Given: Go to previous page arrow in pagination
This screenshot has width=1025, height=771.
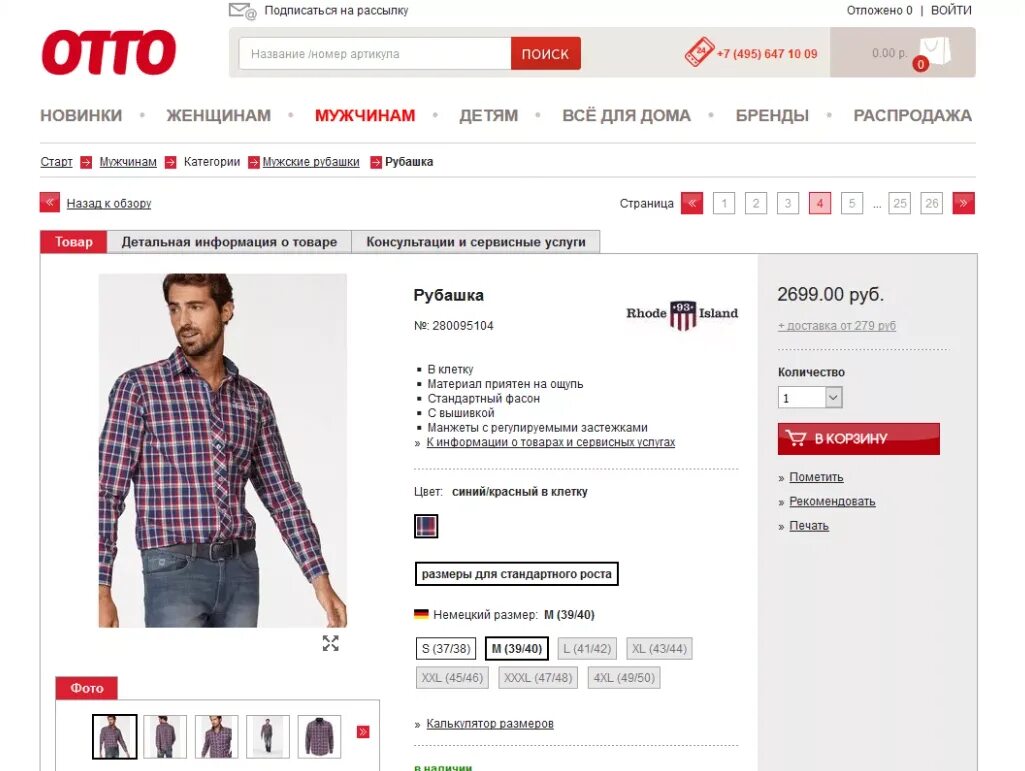Looking at the screenshot, I should click(692, 203).
